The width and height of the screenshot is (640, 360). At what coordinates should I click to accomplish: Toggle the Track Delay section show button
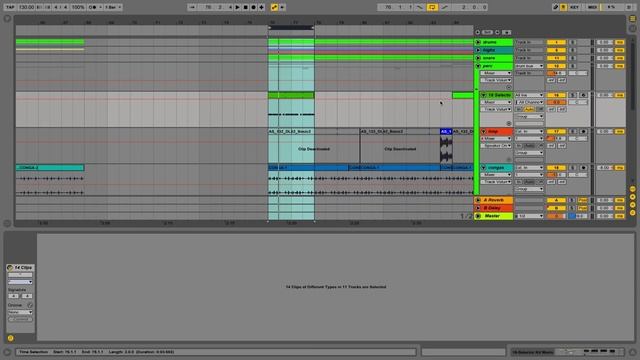point(632,213)
